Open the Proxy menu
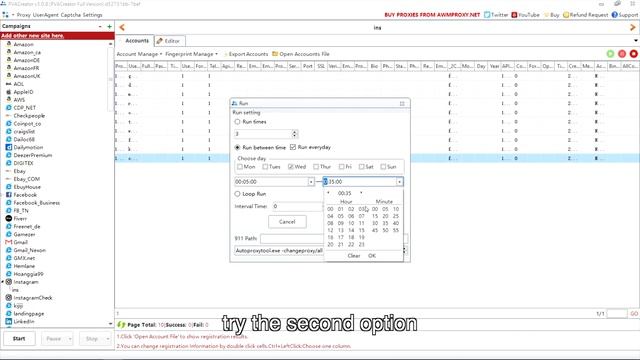This screenshot has height=360, width=640. point(23,15)
